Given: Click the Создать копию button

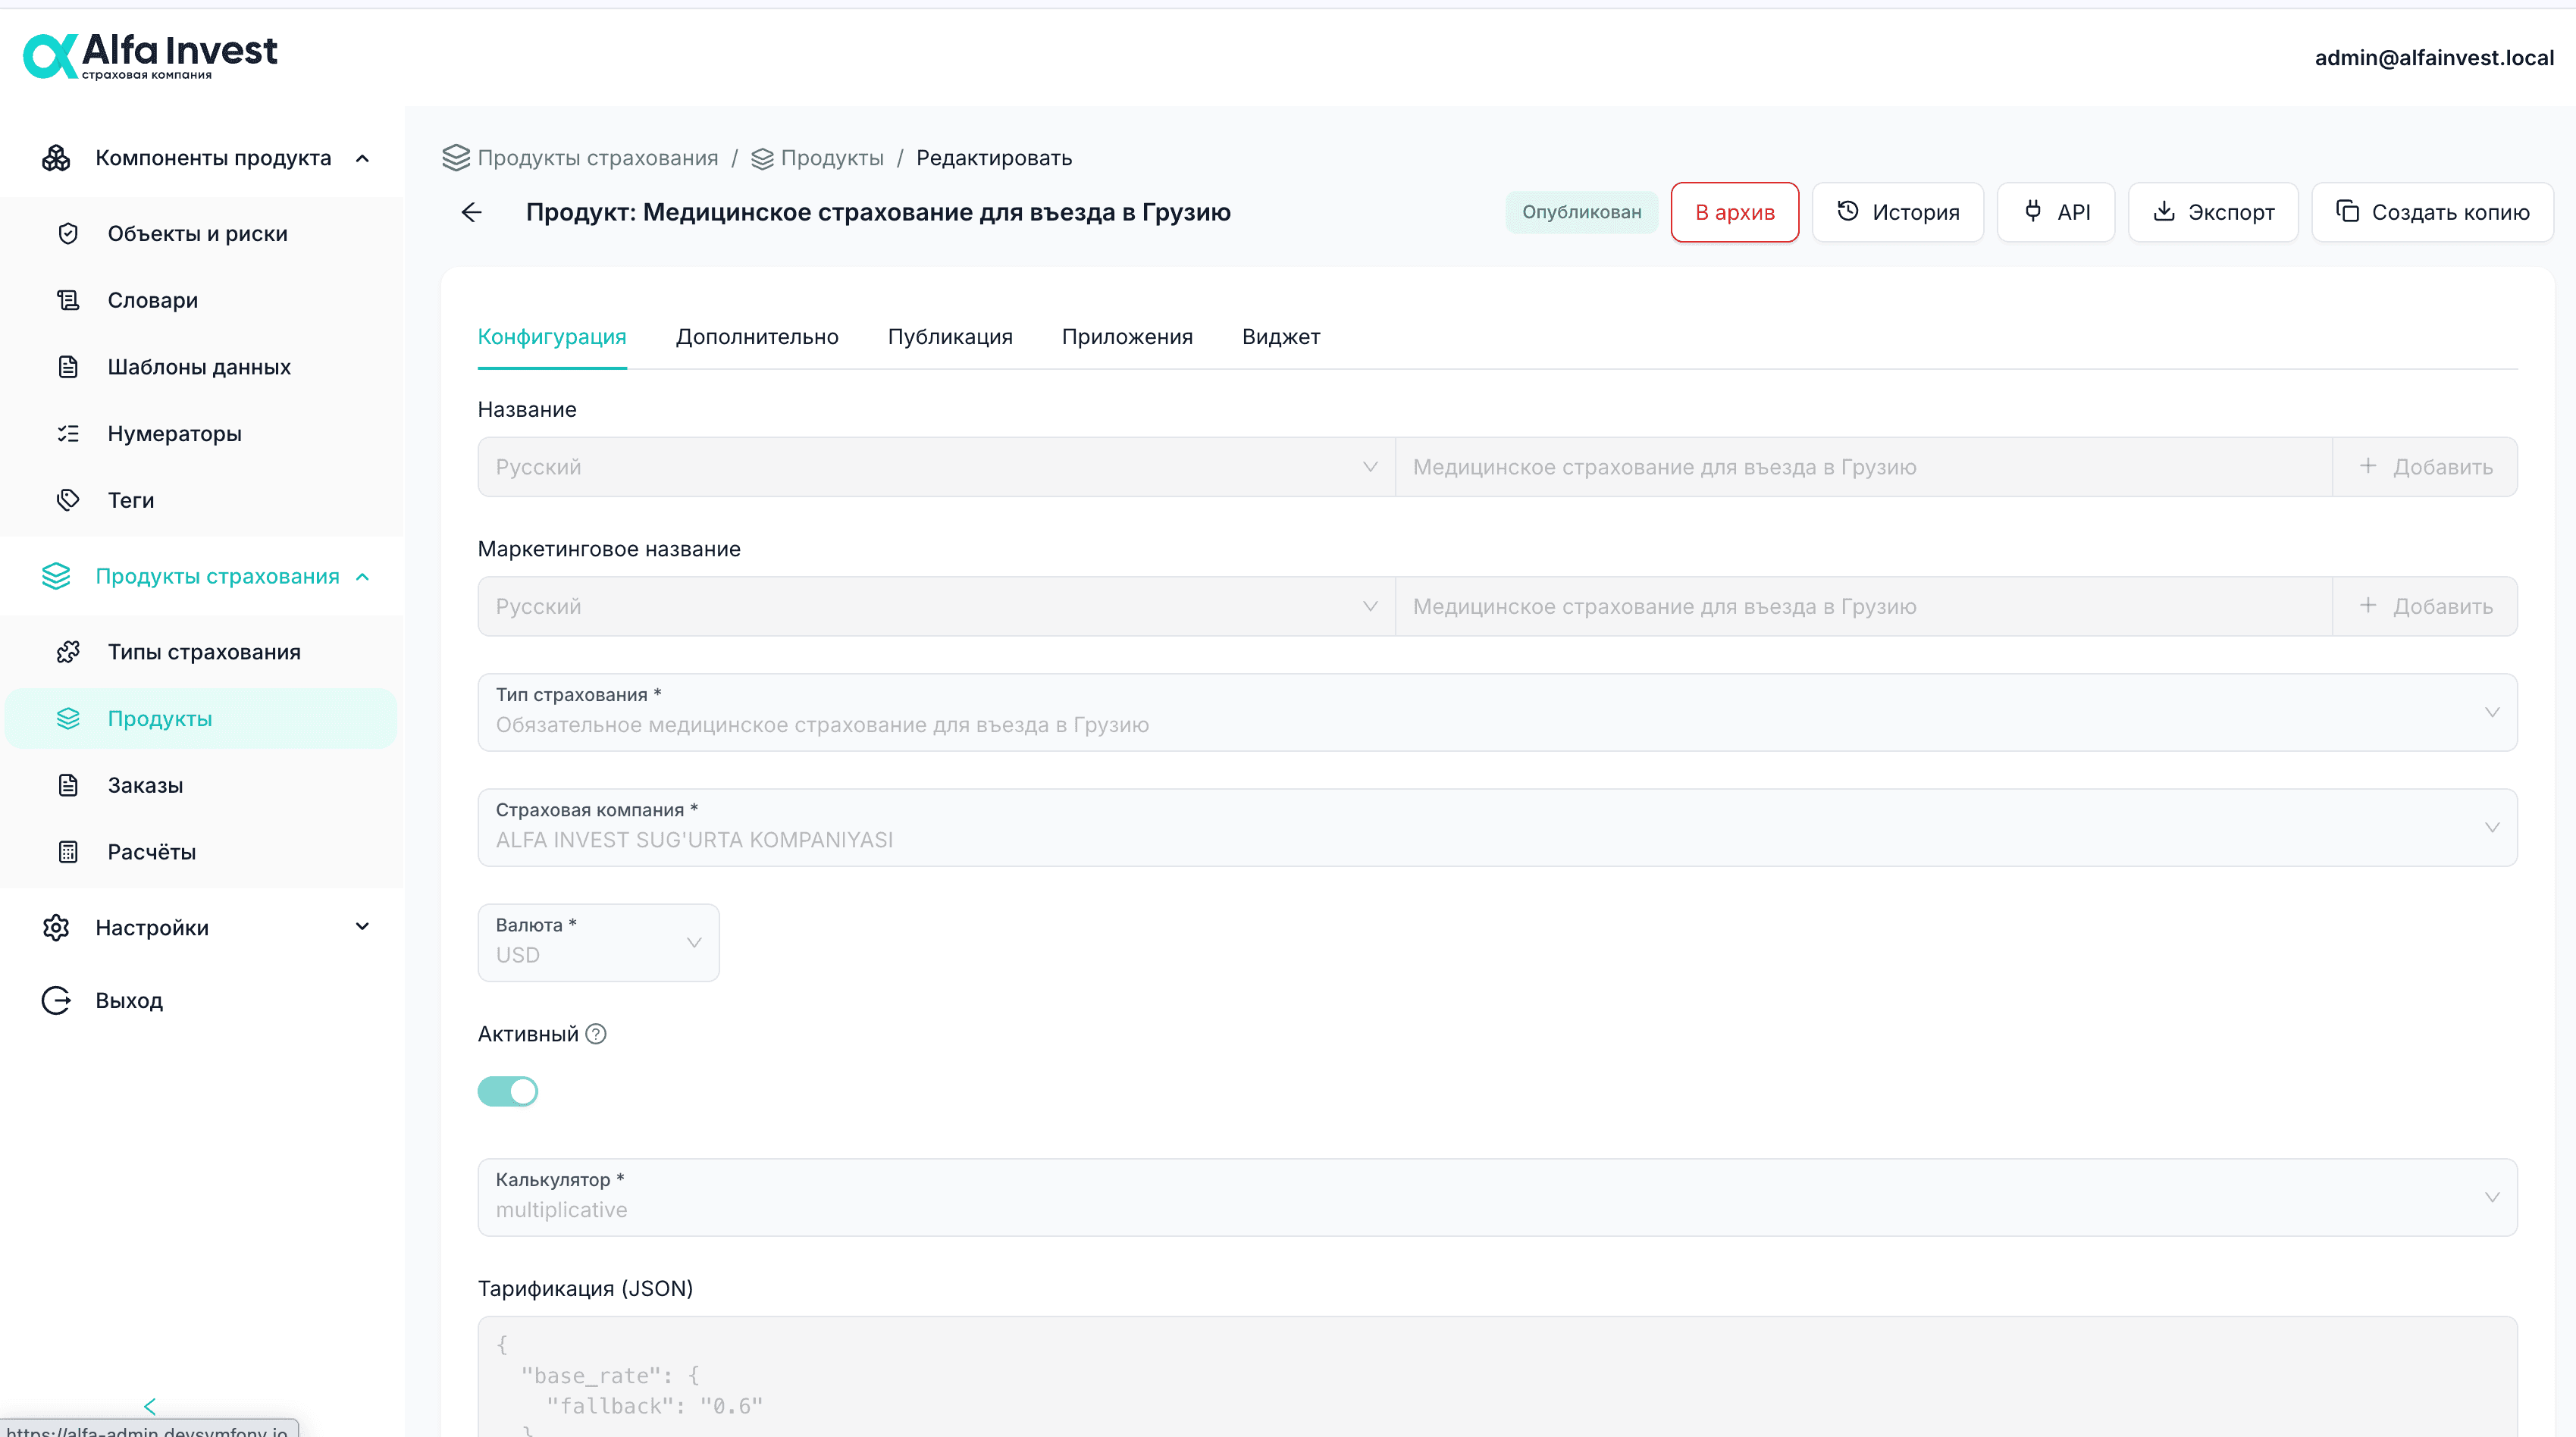Looking at the screenshot, I should coord(2431,212).
